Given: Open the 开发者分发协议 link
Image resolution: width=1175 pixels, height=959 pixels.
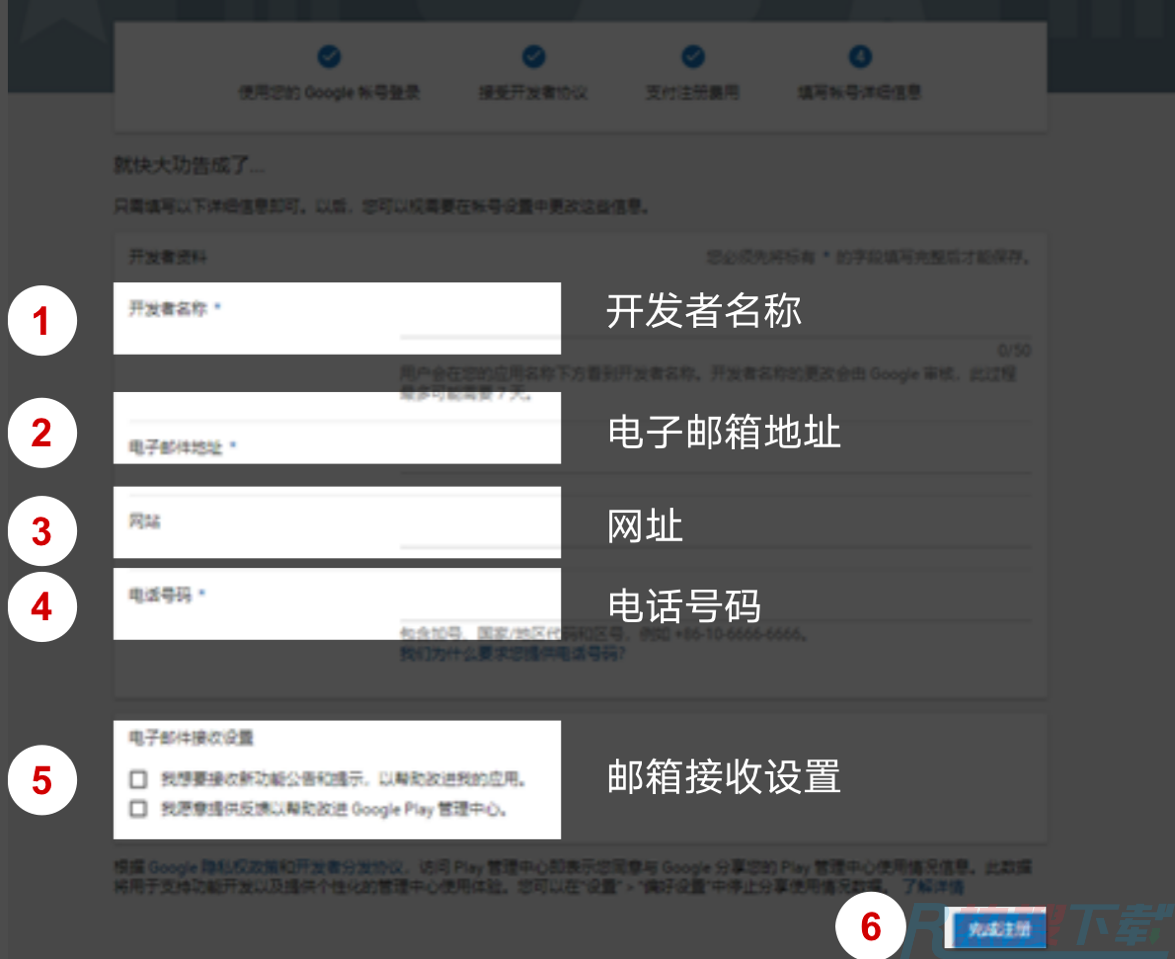Looking at the screenshot, I should [351, 867].
